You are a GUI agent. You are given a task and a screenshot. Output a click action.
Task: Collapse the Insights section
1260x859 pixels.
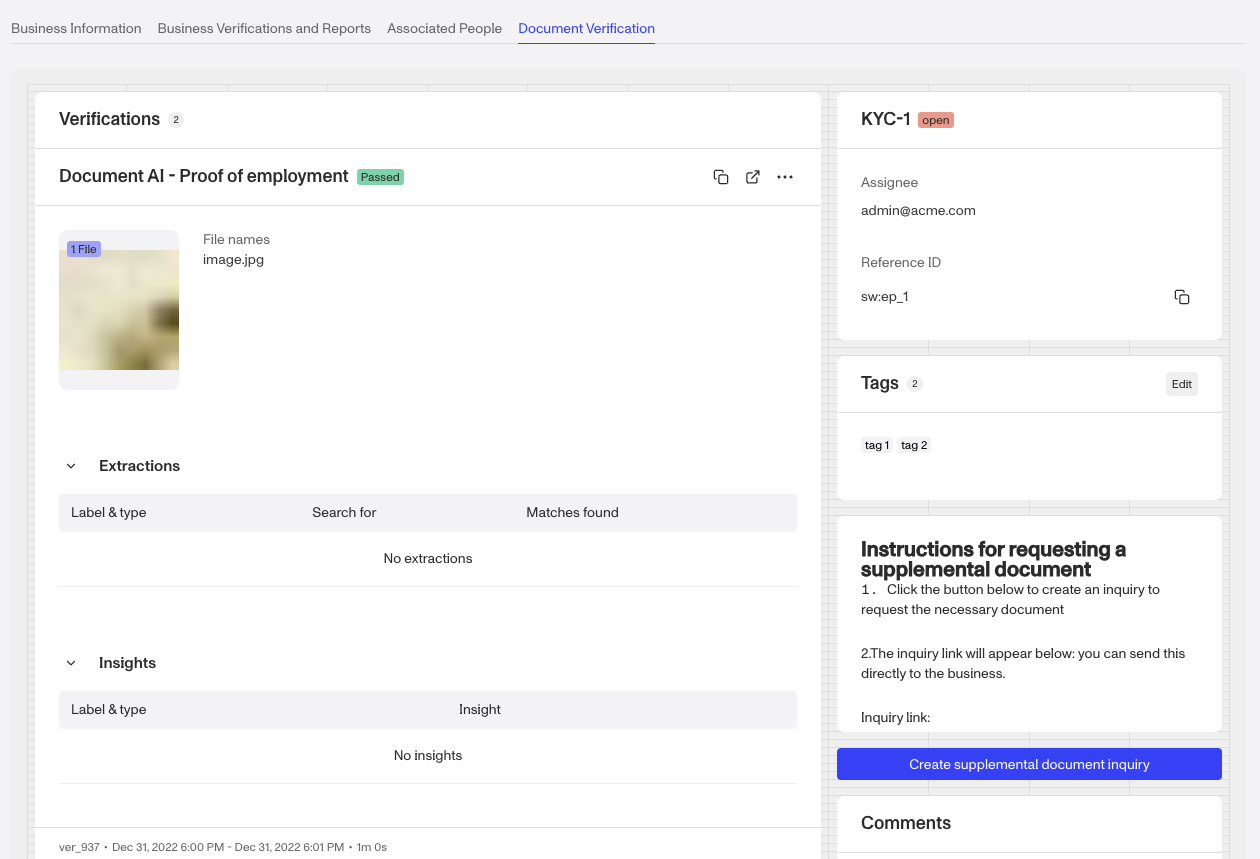(70, 662)
